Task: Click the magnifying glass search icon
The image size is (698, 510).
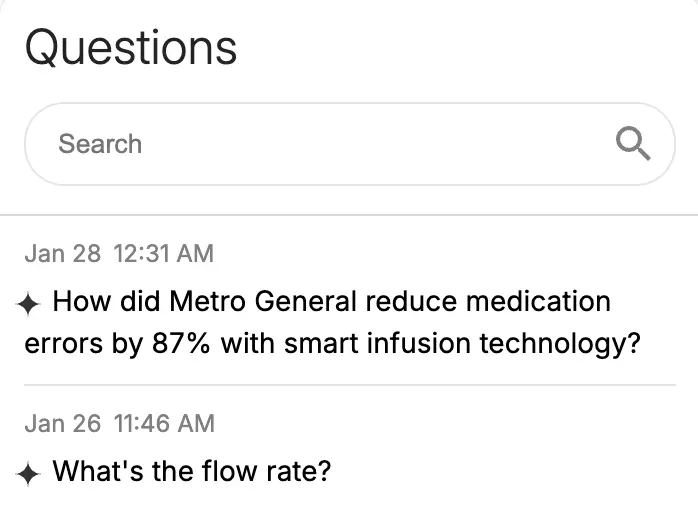Action: pyautogui.click(x=632, y=144)
